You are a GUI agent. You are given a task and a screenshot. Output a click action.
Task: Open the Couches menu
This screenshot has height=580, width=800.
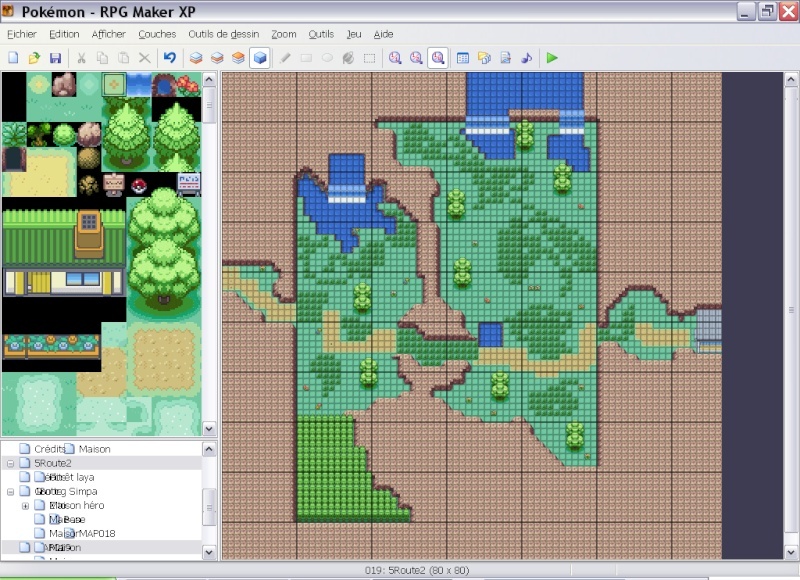tap(157, 34)
